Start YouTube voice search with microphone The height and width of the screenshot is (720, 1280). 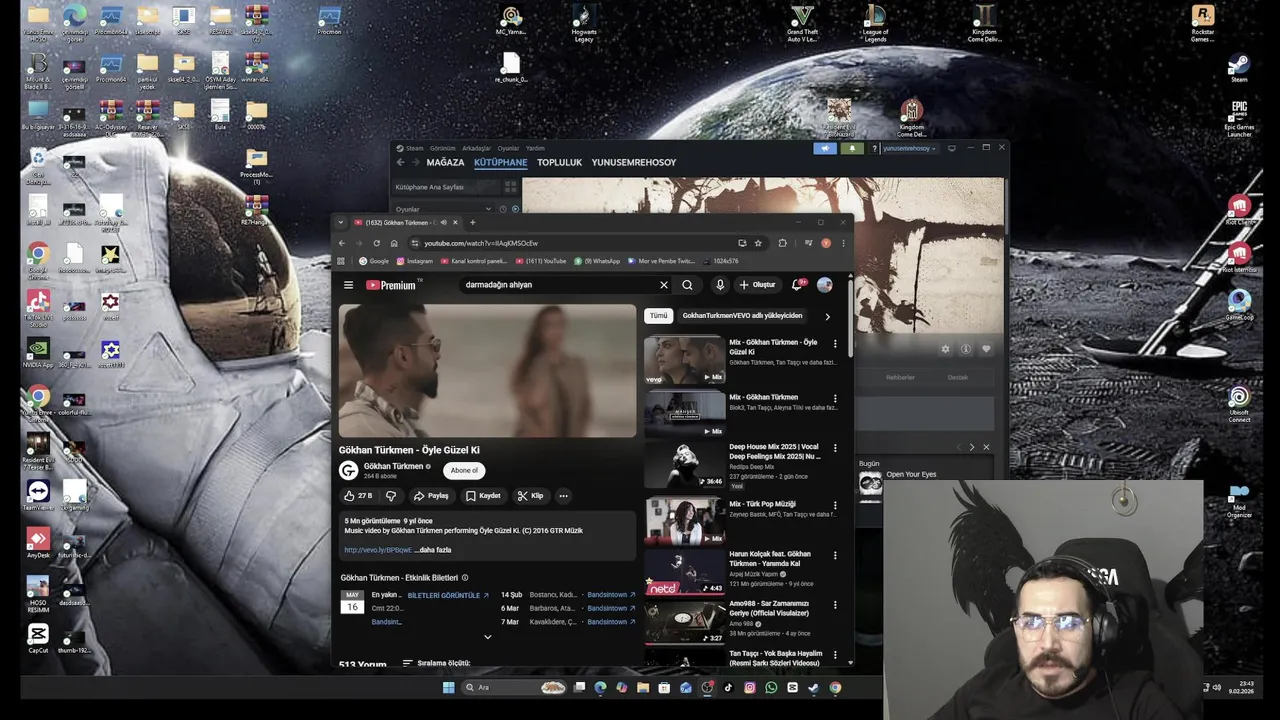(719, 285)
